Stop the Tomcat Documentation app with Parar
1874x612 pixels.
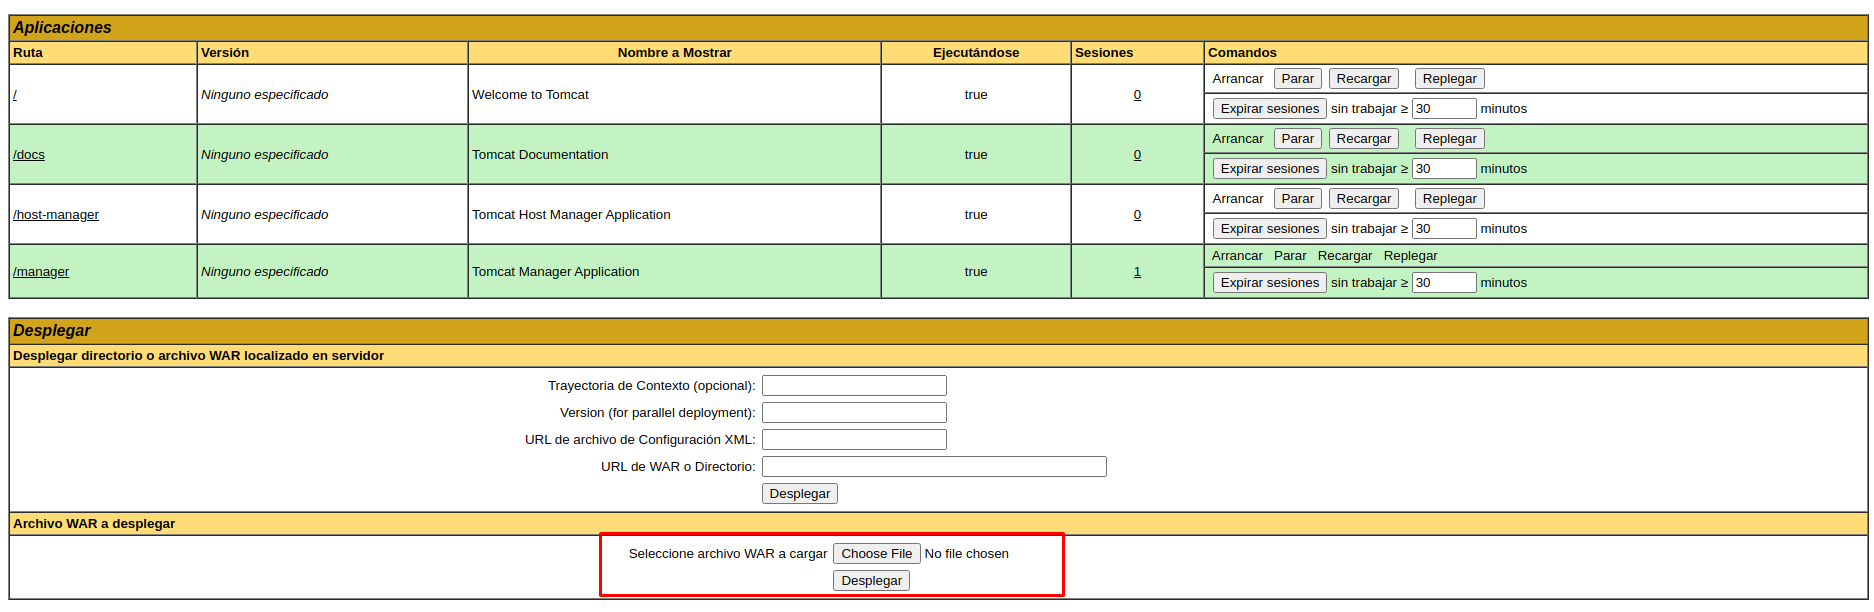[1298, 139]
